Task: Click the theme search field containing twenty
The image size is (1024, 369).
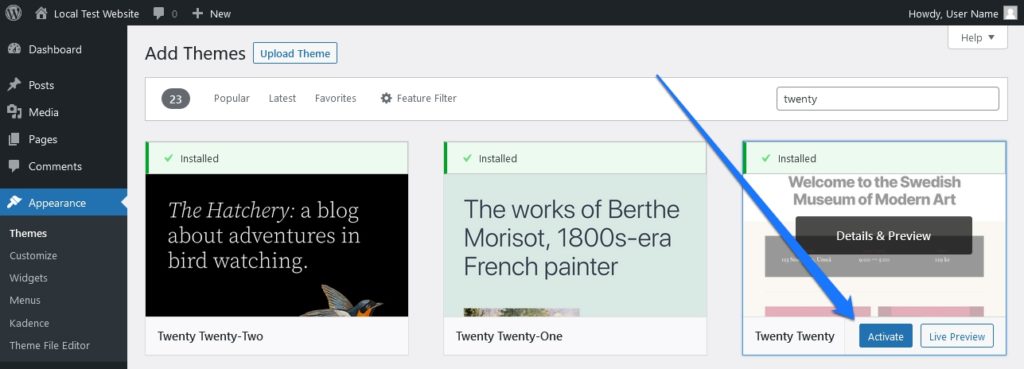Action: [888, 99]
